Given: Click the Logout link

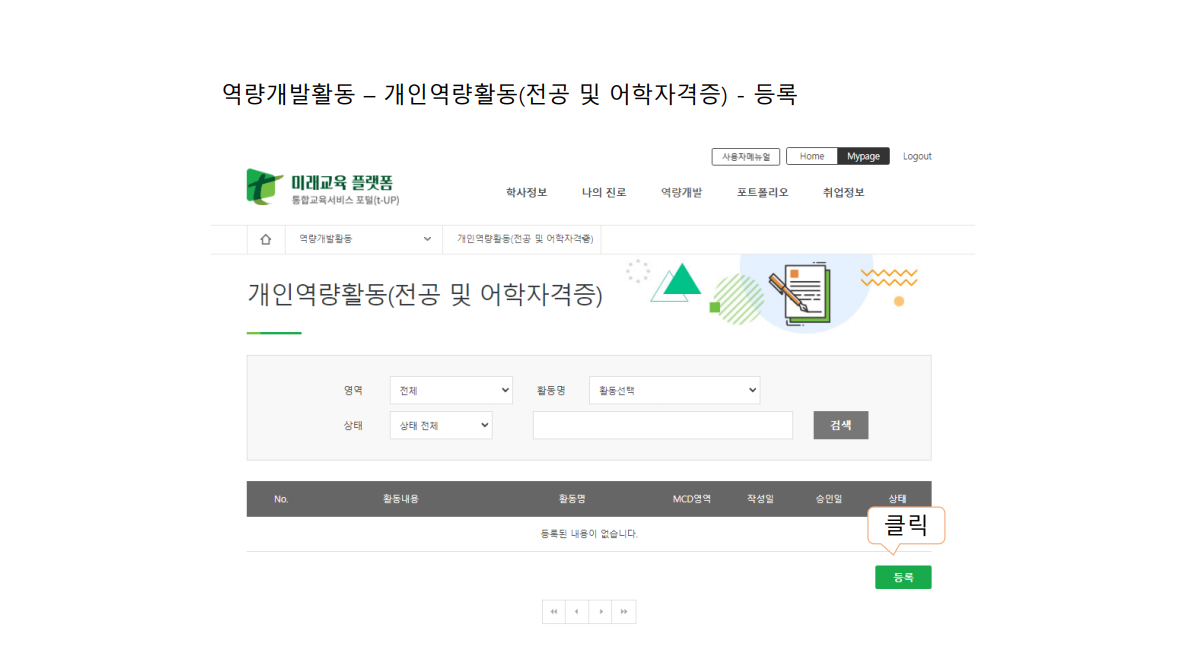Looking at the screenshot, I should 916,157.
